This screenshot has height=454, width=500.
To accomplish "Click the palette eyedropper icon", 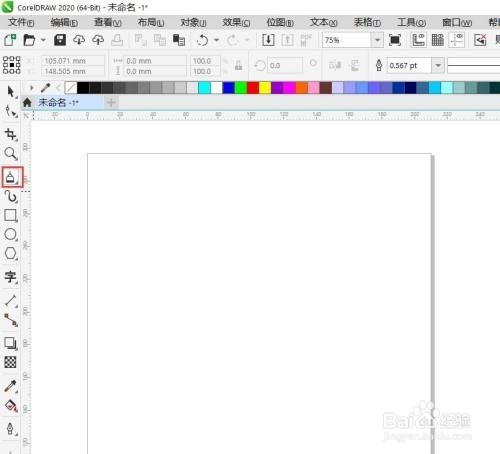I will 45,88.
